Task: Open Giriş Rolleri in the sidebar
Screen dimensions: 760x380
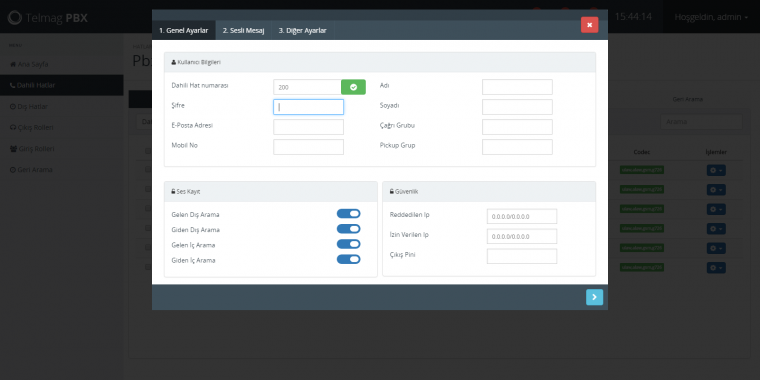Action: [x=62, y=149]
